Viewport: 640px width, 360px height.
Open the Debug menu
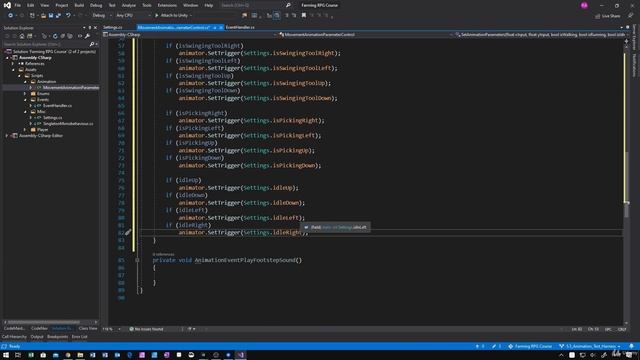pos(96,5)
